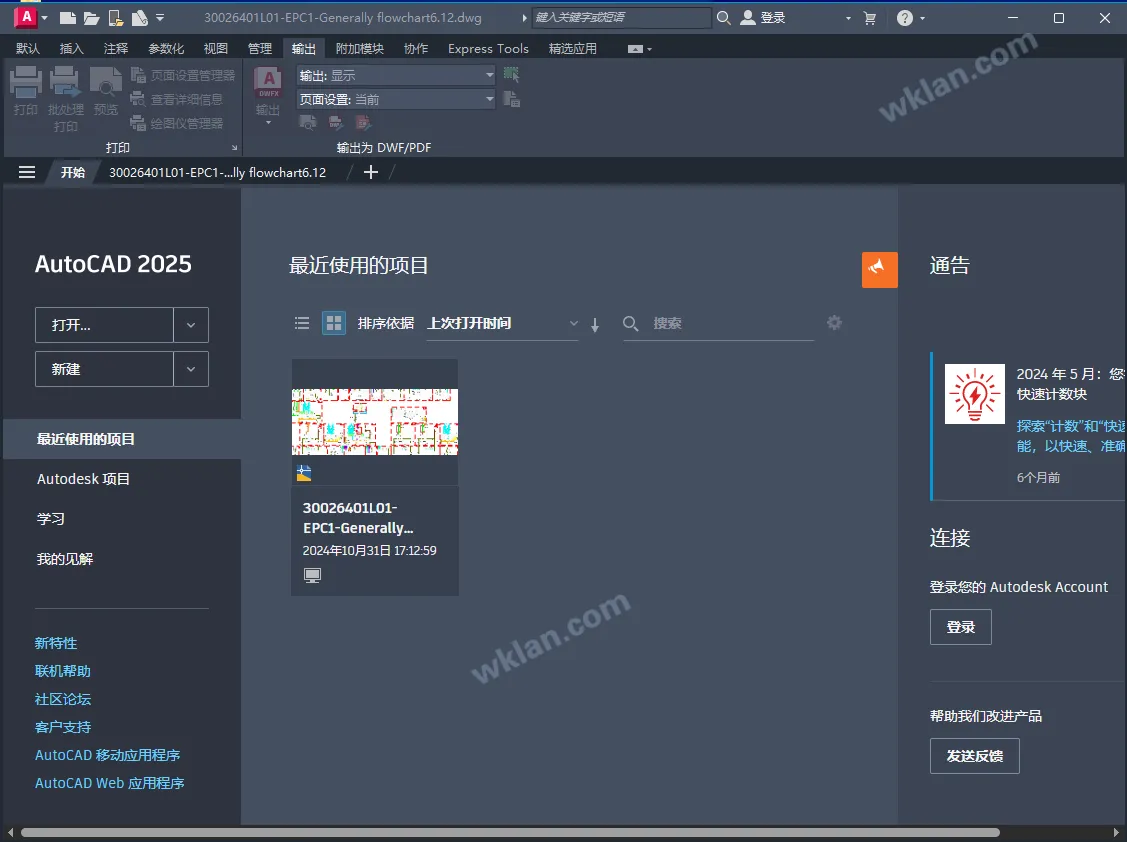Click the New file icon in quick access toolbar
1127x842 pixels.
pyautogui.click(x=68, y=18)
